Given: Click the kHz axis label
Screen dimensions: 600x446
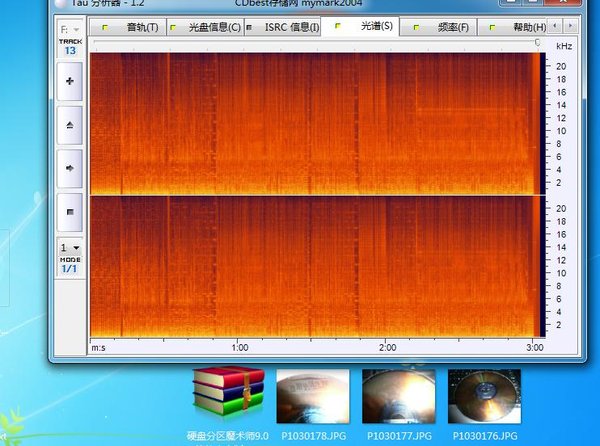Looking at the screenshot, I should [564, 46].
